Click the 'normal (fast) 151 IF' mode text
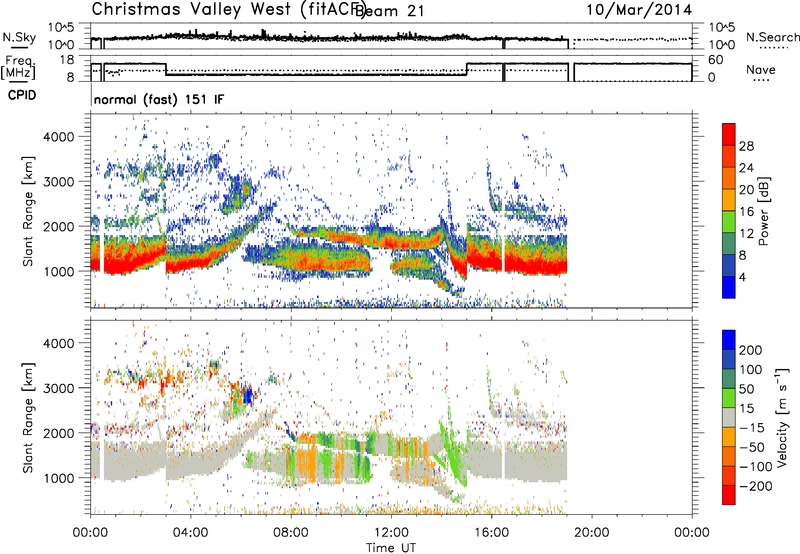800x554 pixels. click(159, 99)
